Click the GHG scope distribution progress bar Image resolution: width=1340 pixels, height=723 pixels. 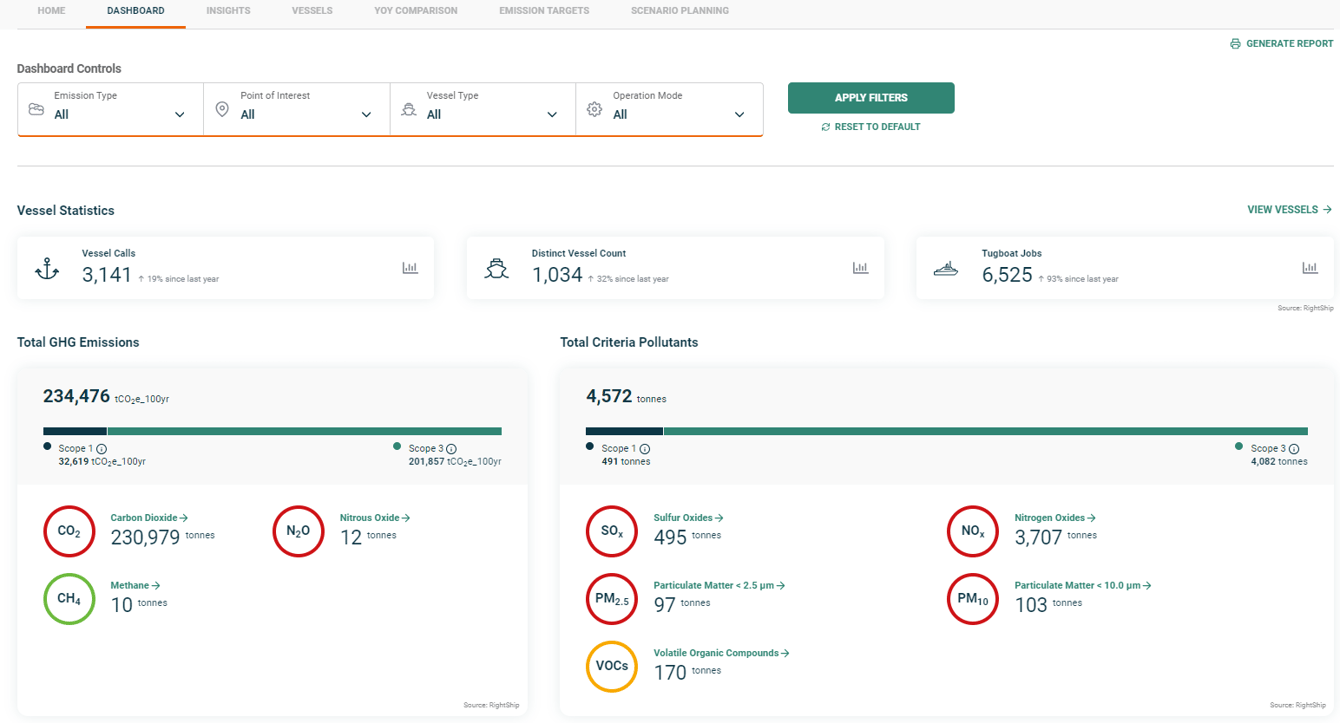(x=273, y=430)
